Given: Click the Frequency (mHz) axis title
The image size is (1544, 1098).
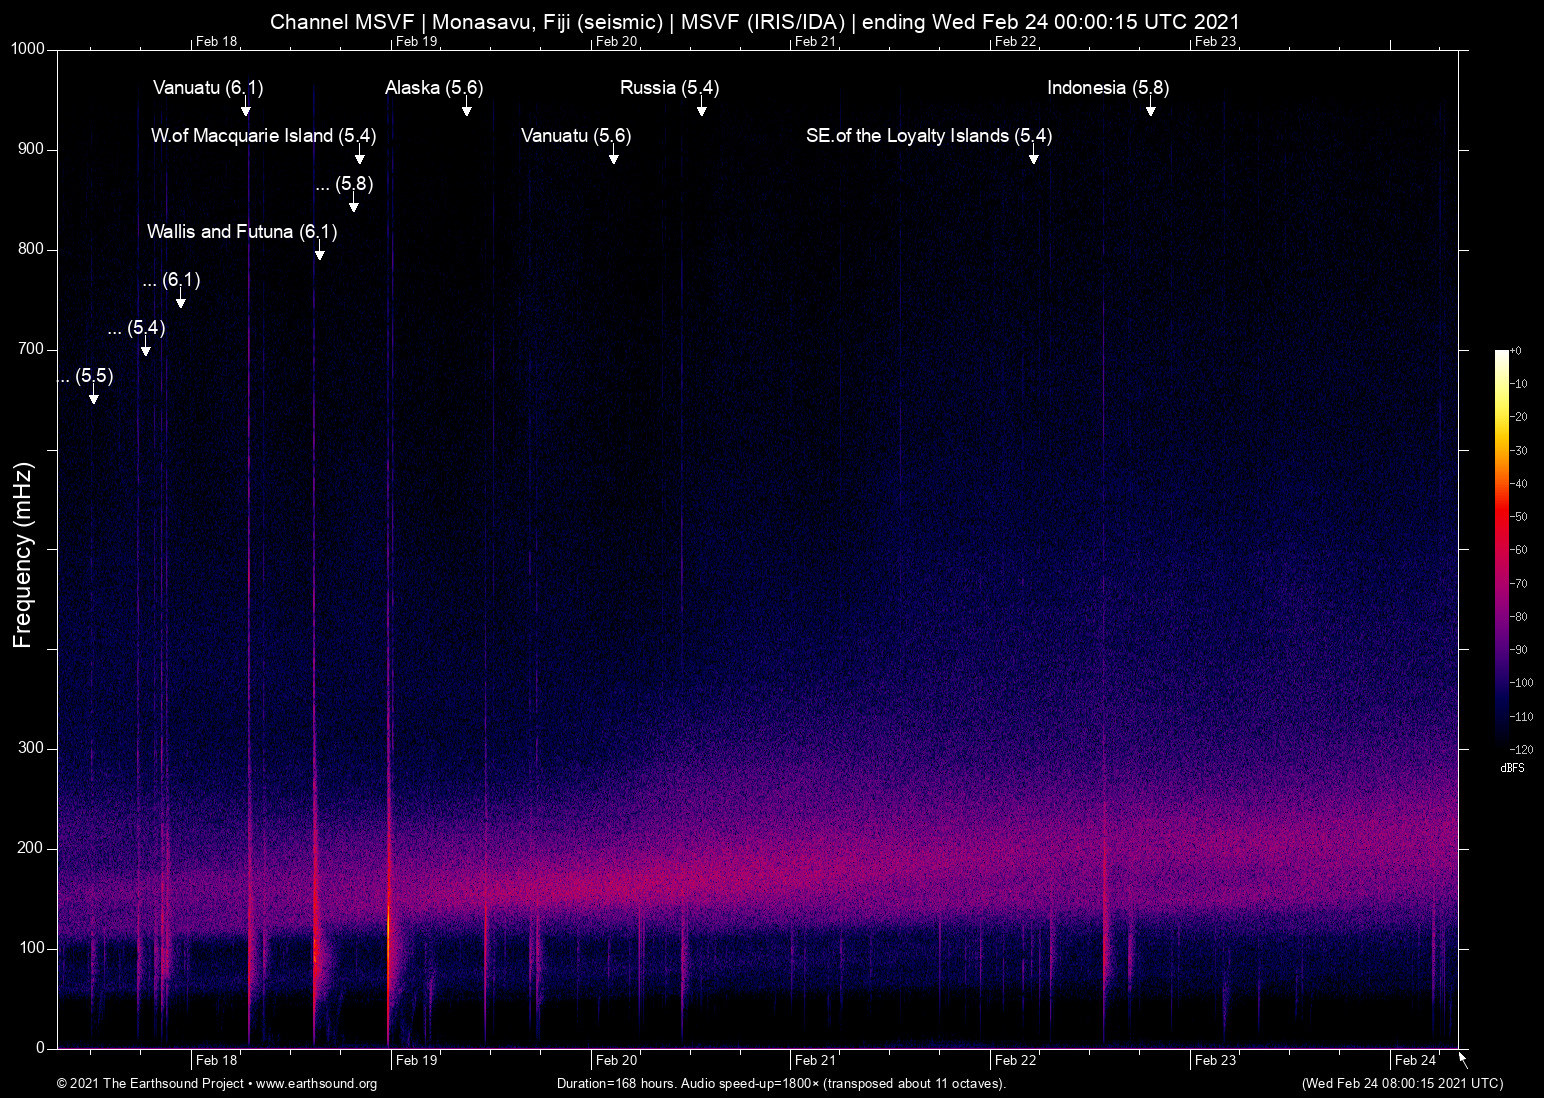Looking at the screenshot, I should pos(23,555).
